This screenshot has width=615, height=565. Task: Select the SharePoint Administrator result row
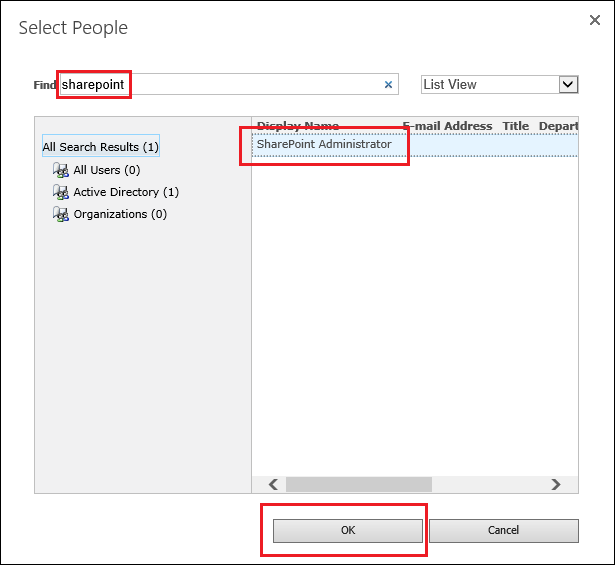click(x=415, y=145)
